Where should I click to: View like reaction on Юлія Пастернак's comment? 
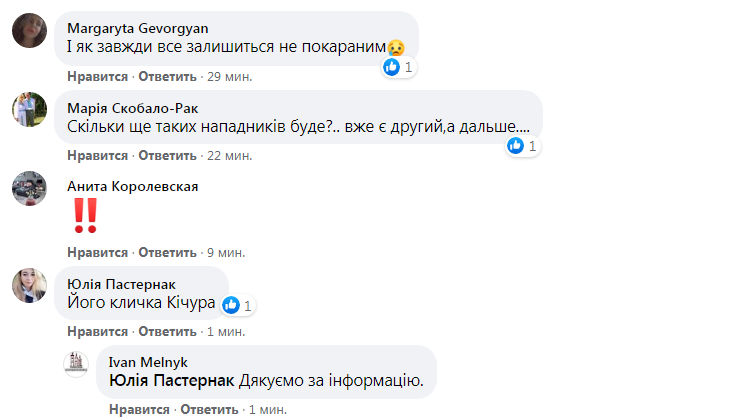click(x=231, y=304)
